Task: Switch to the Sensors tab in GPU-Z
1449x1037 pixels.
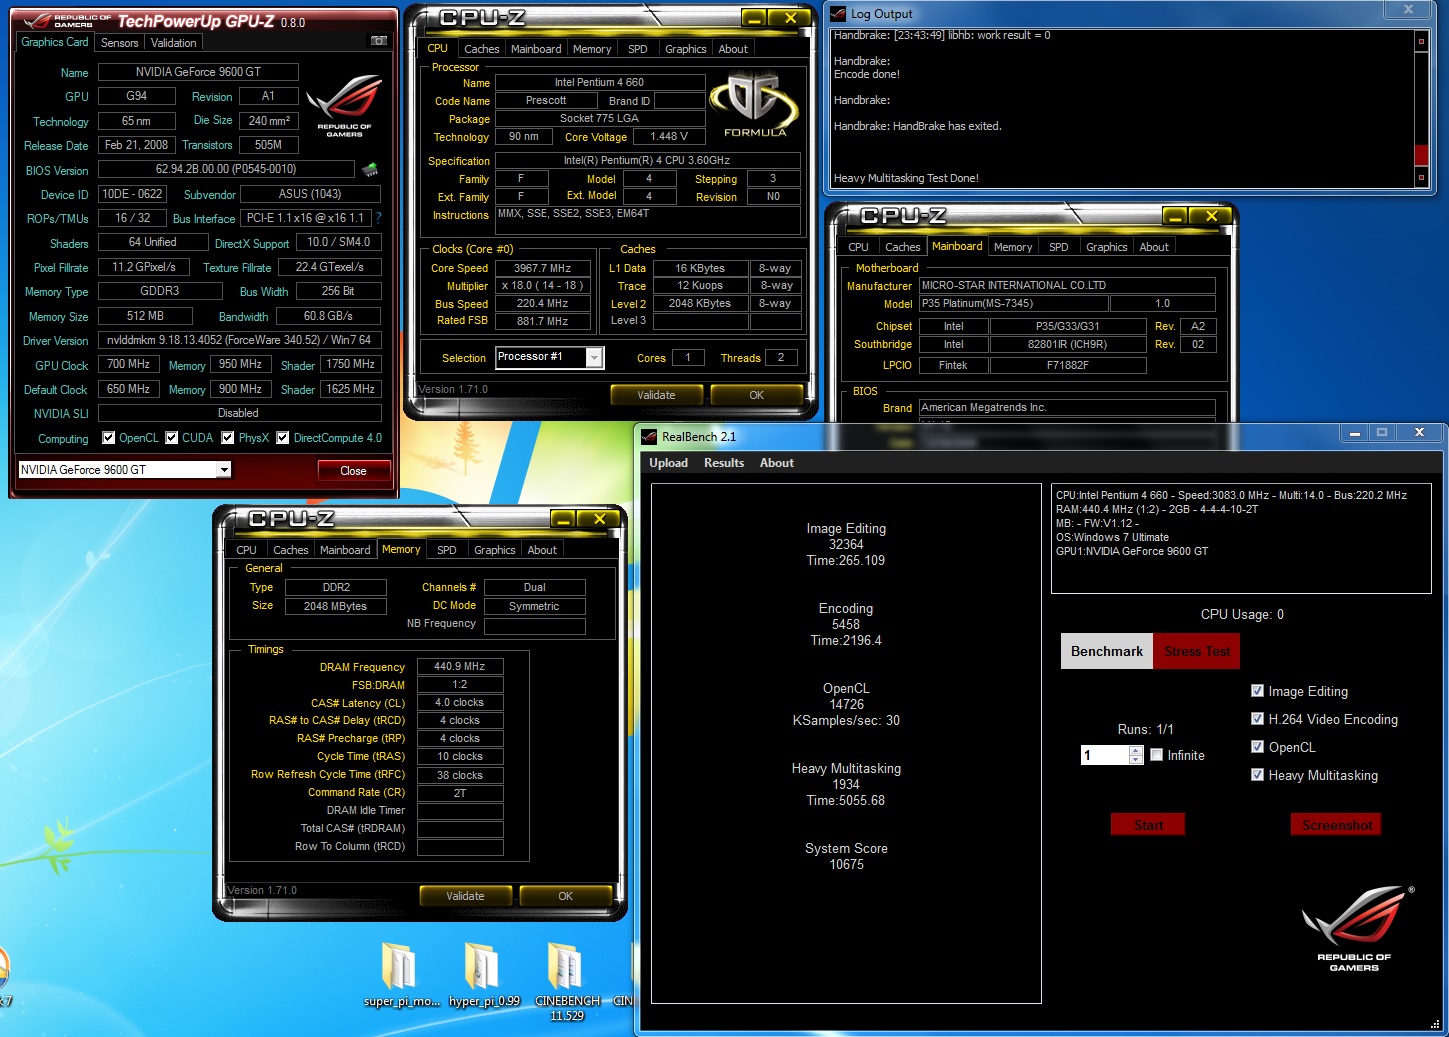Action: (x=120, y=42)
